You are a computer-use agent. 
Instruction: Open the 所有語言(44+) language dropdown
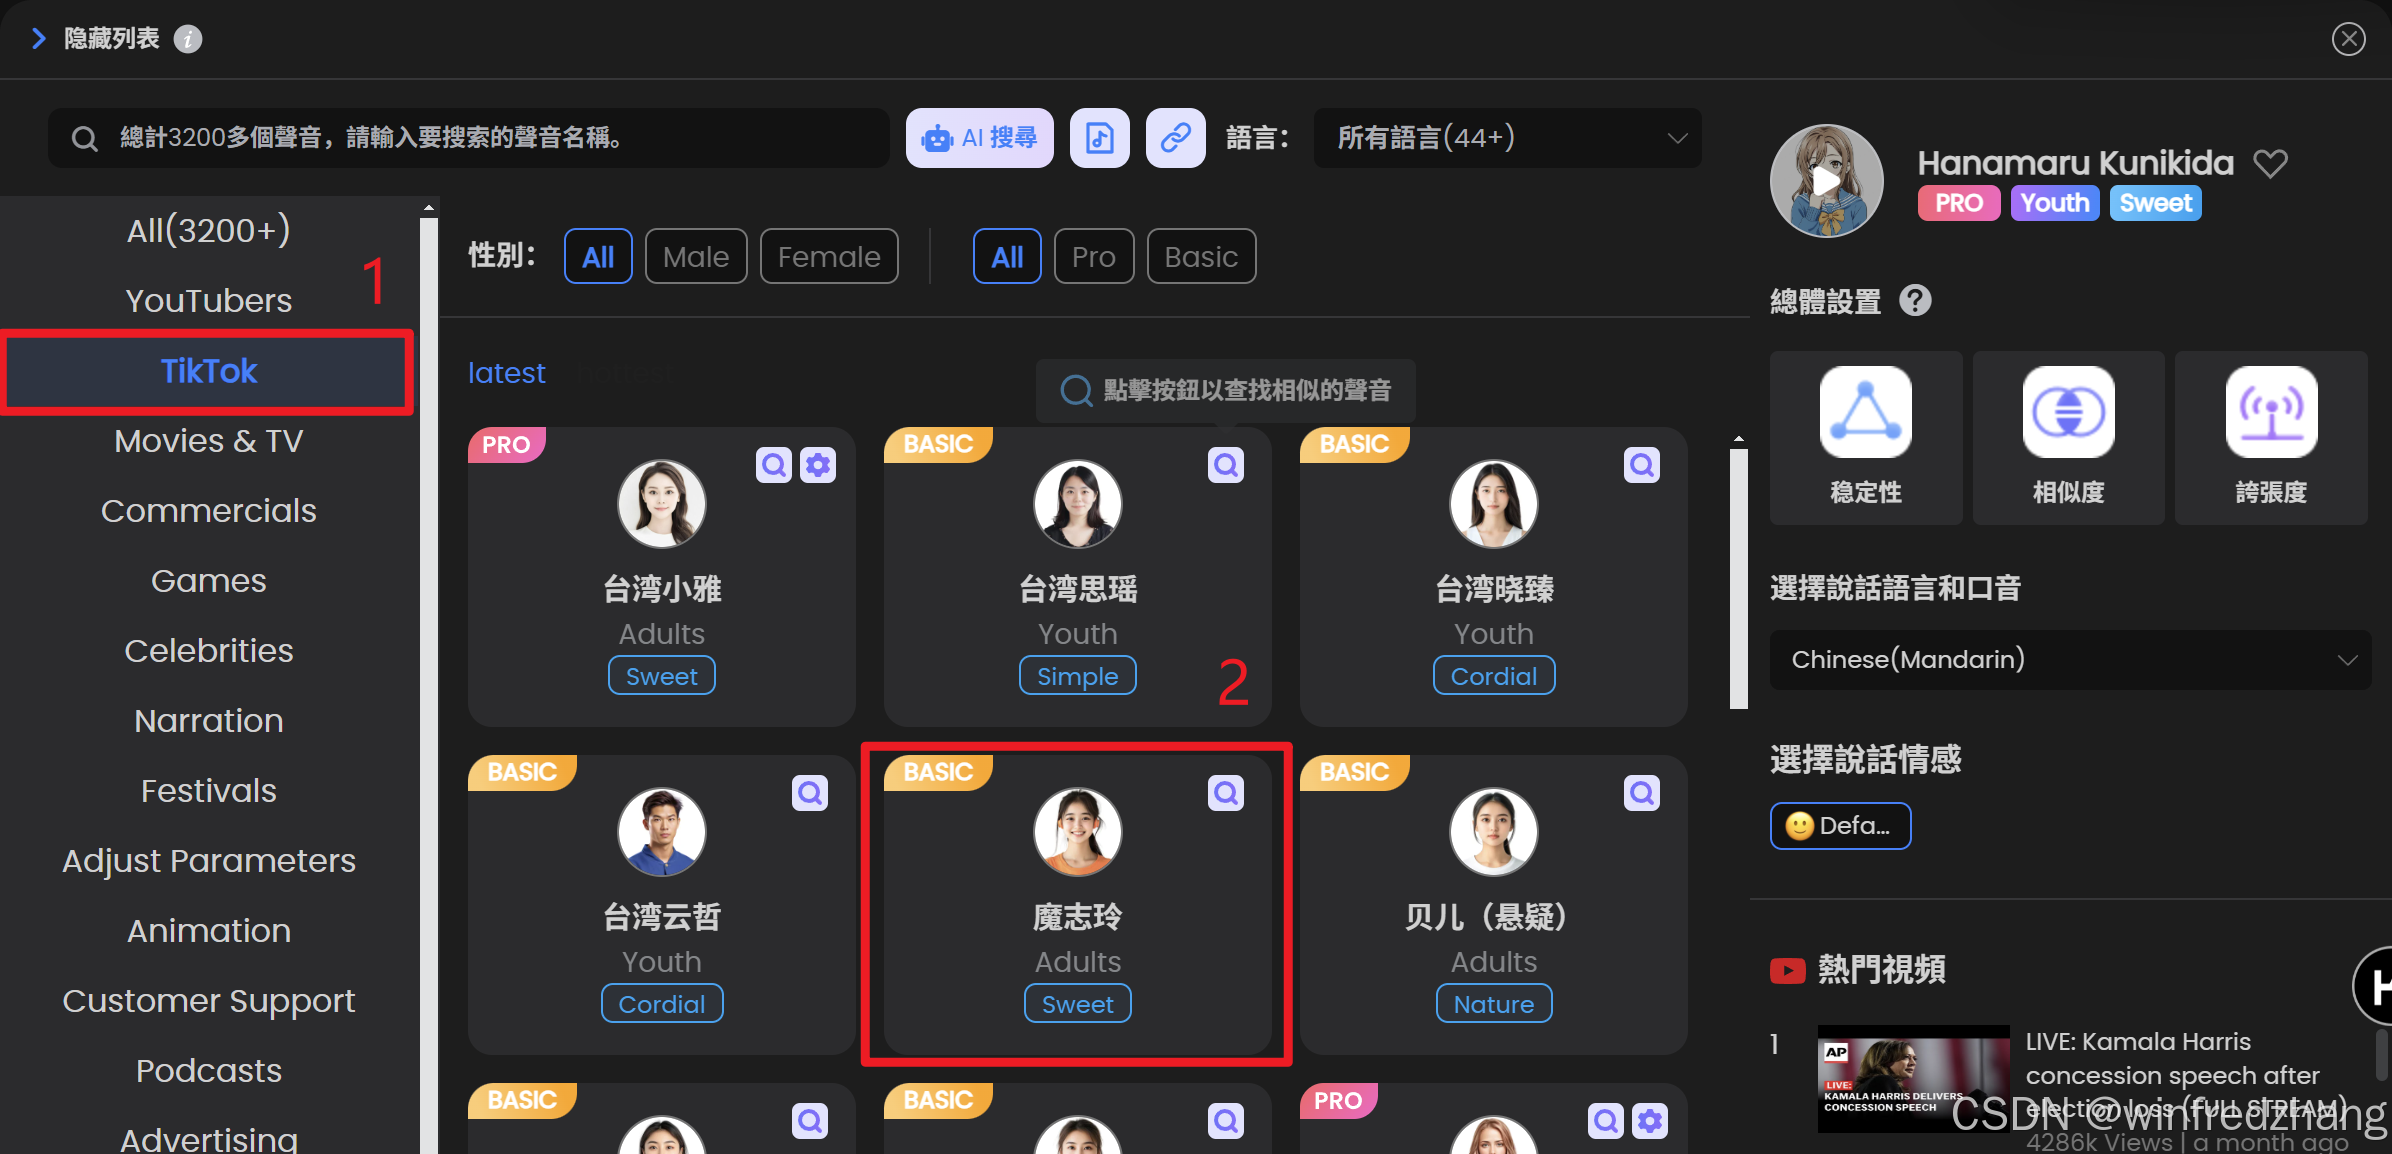click(1507, 138)
